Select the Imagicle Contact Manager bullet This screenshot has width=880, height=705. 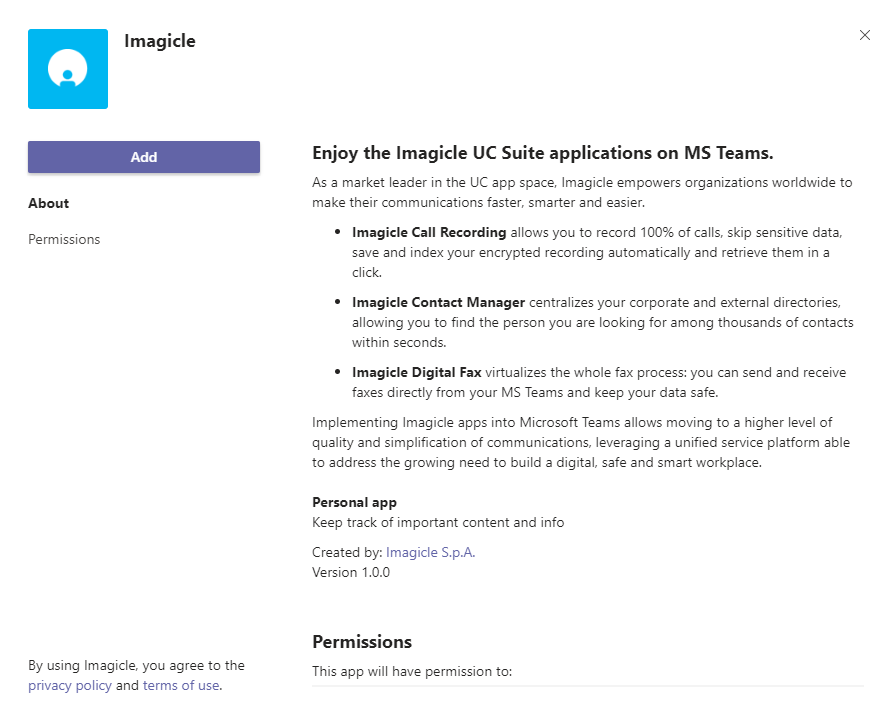coord(439,302)
